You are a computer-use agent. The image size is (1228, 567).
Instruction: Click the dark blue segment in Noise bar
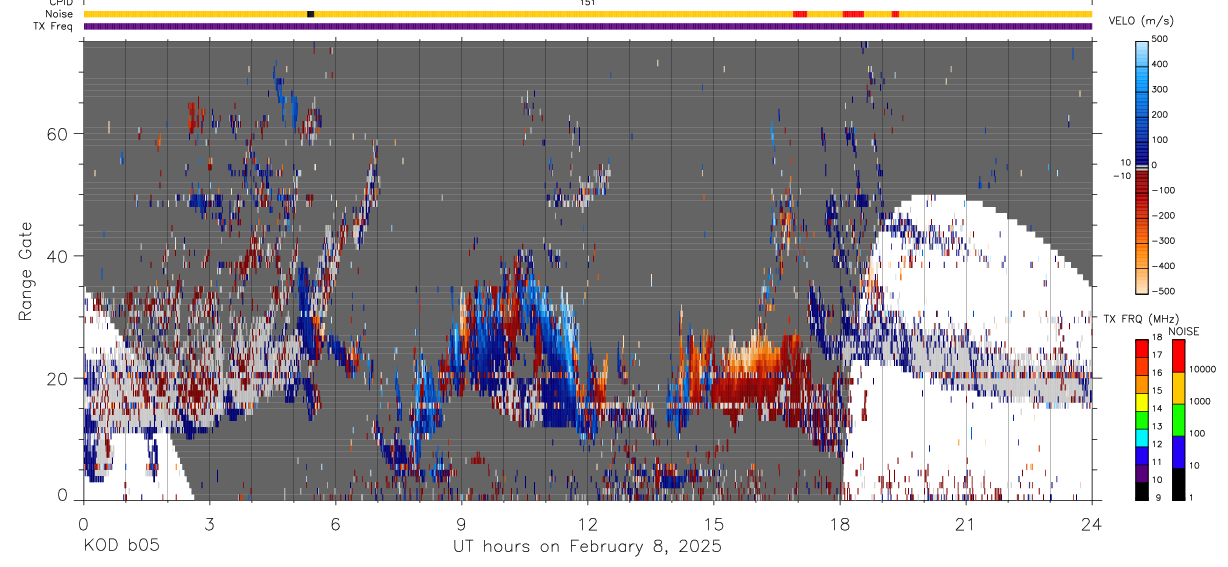point(310,14)
